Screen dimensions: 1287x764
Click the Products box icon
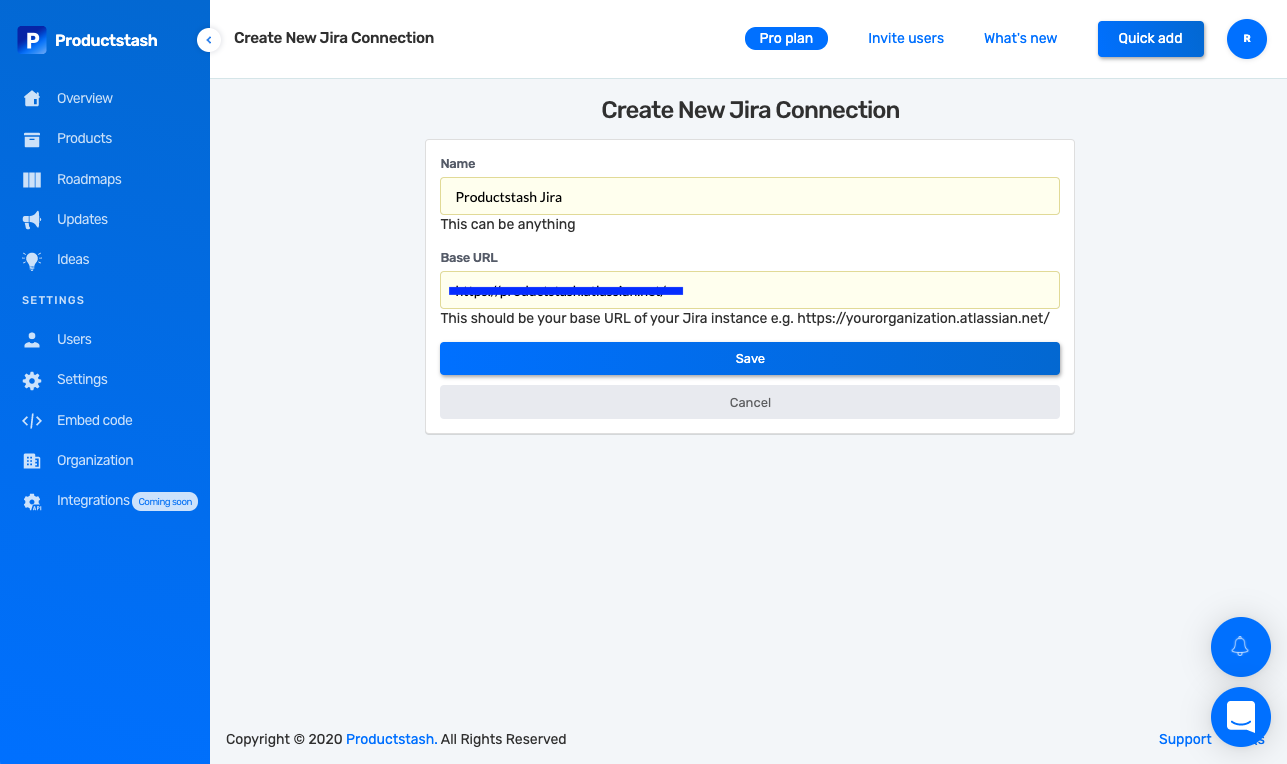point(32,139)
